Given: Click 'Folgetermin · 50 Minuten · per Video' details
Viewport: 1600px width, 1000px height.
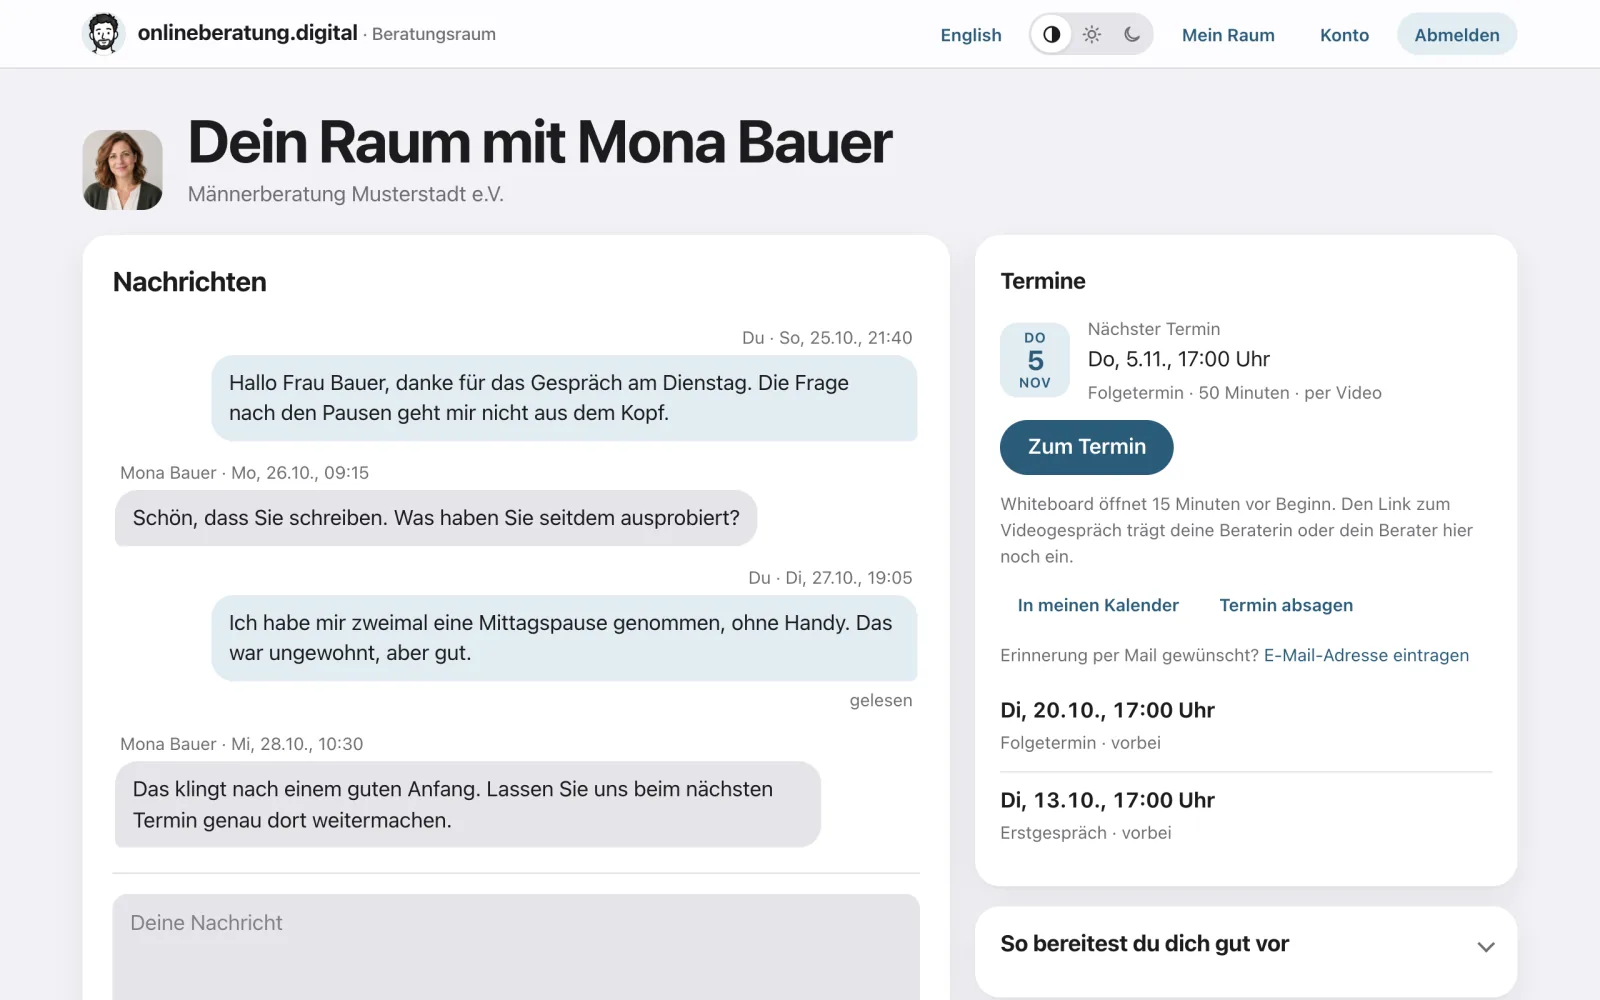Looking at the screenshot, I should tap(1235, 393).
